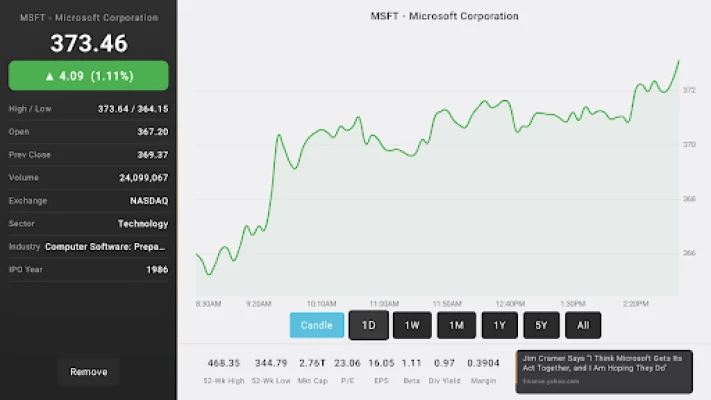Image resolution: width=711 pixels, height=400 pixels.
Task: Click the P/E ratio stat
Action: (347, 371)
